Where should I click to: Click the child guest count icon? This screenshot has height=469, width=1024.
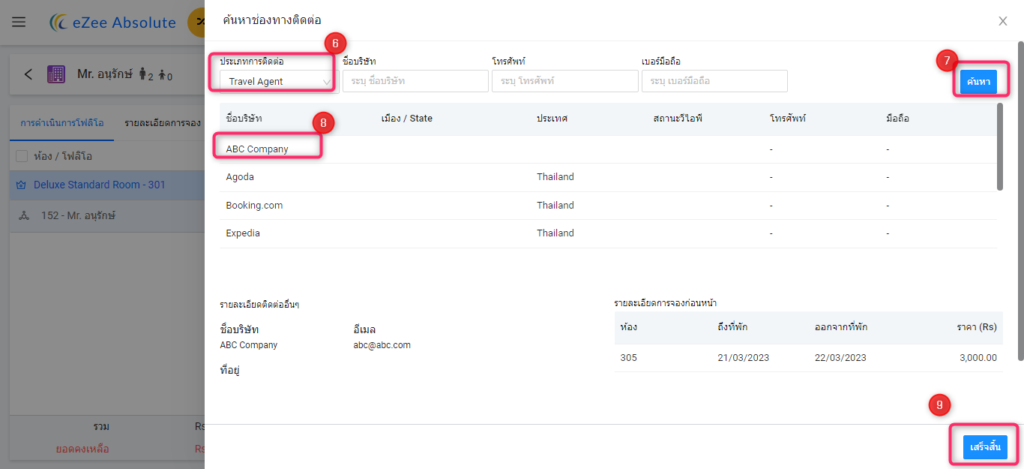165,74
